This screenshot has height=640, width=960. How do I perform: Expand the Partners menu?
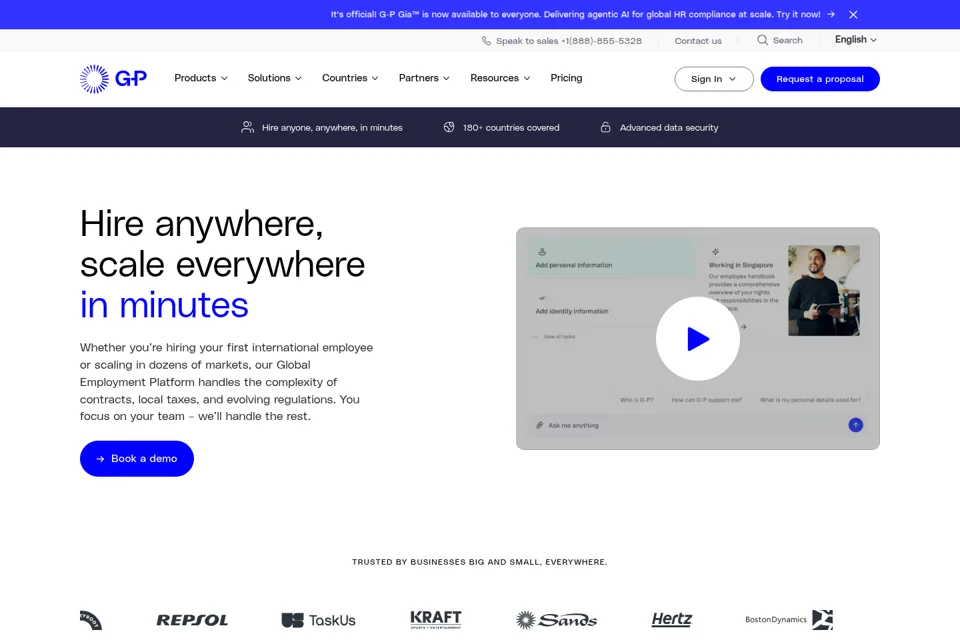(424, 78)
